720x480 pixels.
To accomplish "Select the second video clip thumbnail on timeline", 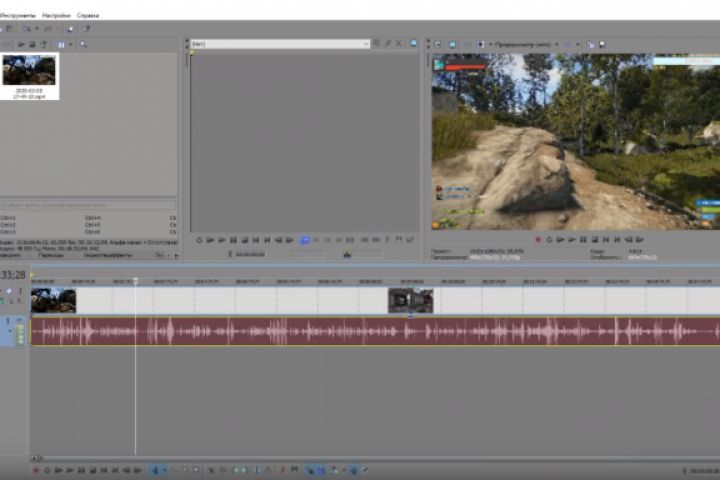I will [411, 301].
